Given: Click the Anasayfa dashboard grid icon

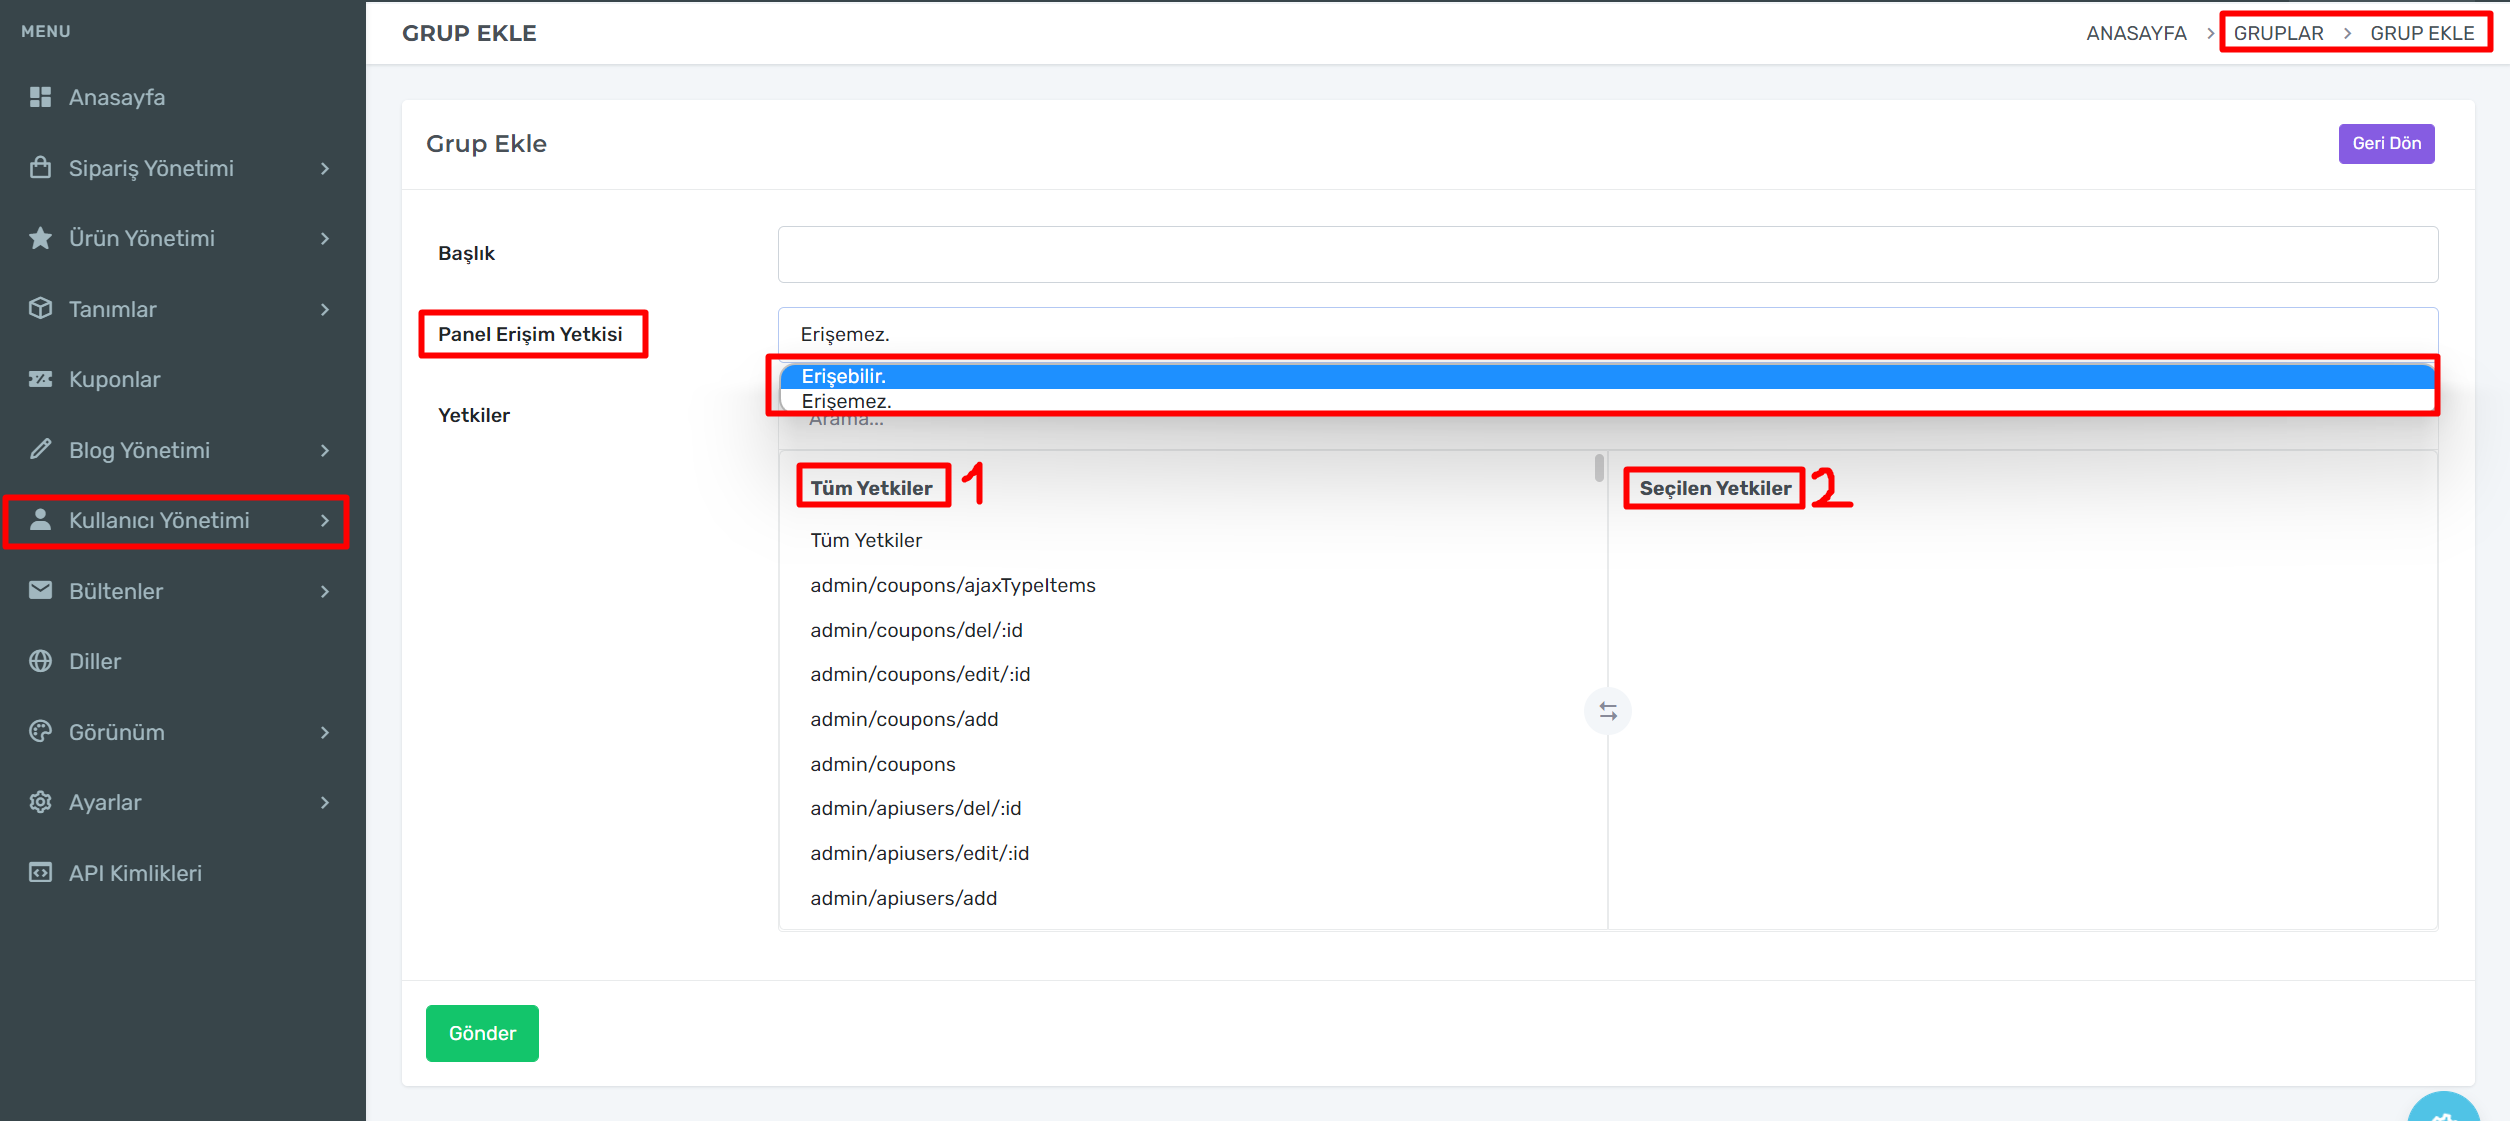Looking at the screenshot, I should tap(40, 97).
